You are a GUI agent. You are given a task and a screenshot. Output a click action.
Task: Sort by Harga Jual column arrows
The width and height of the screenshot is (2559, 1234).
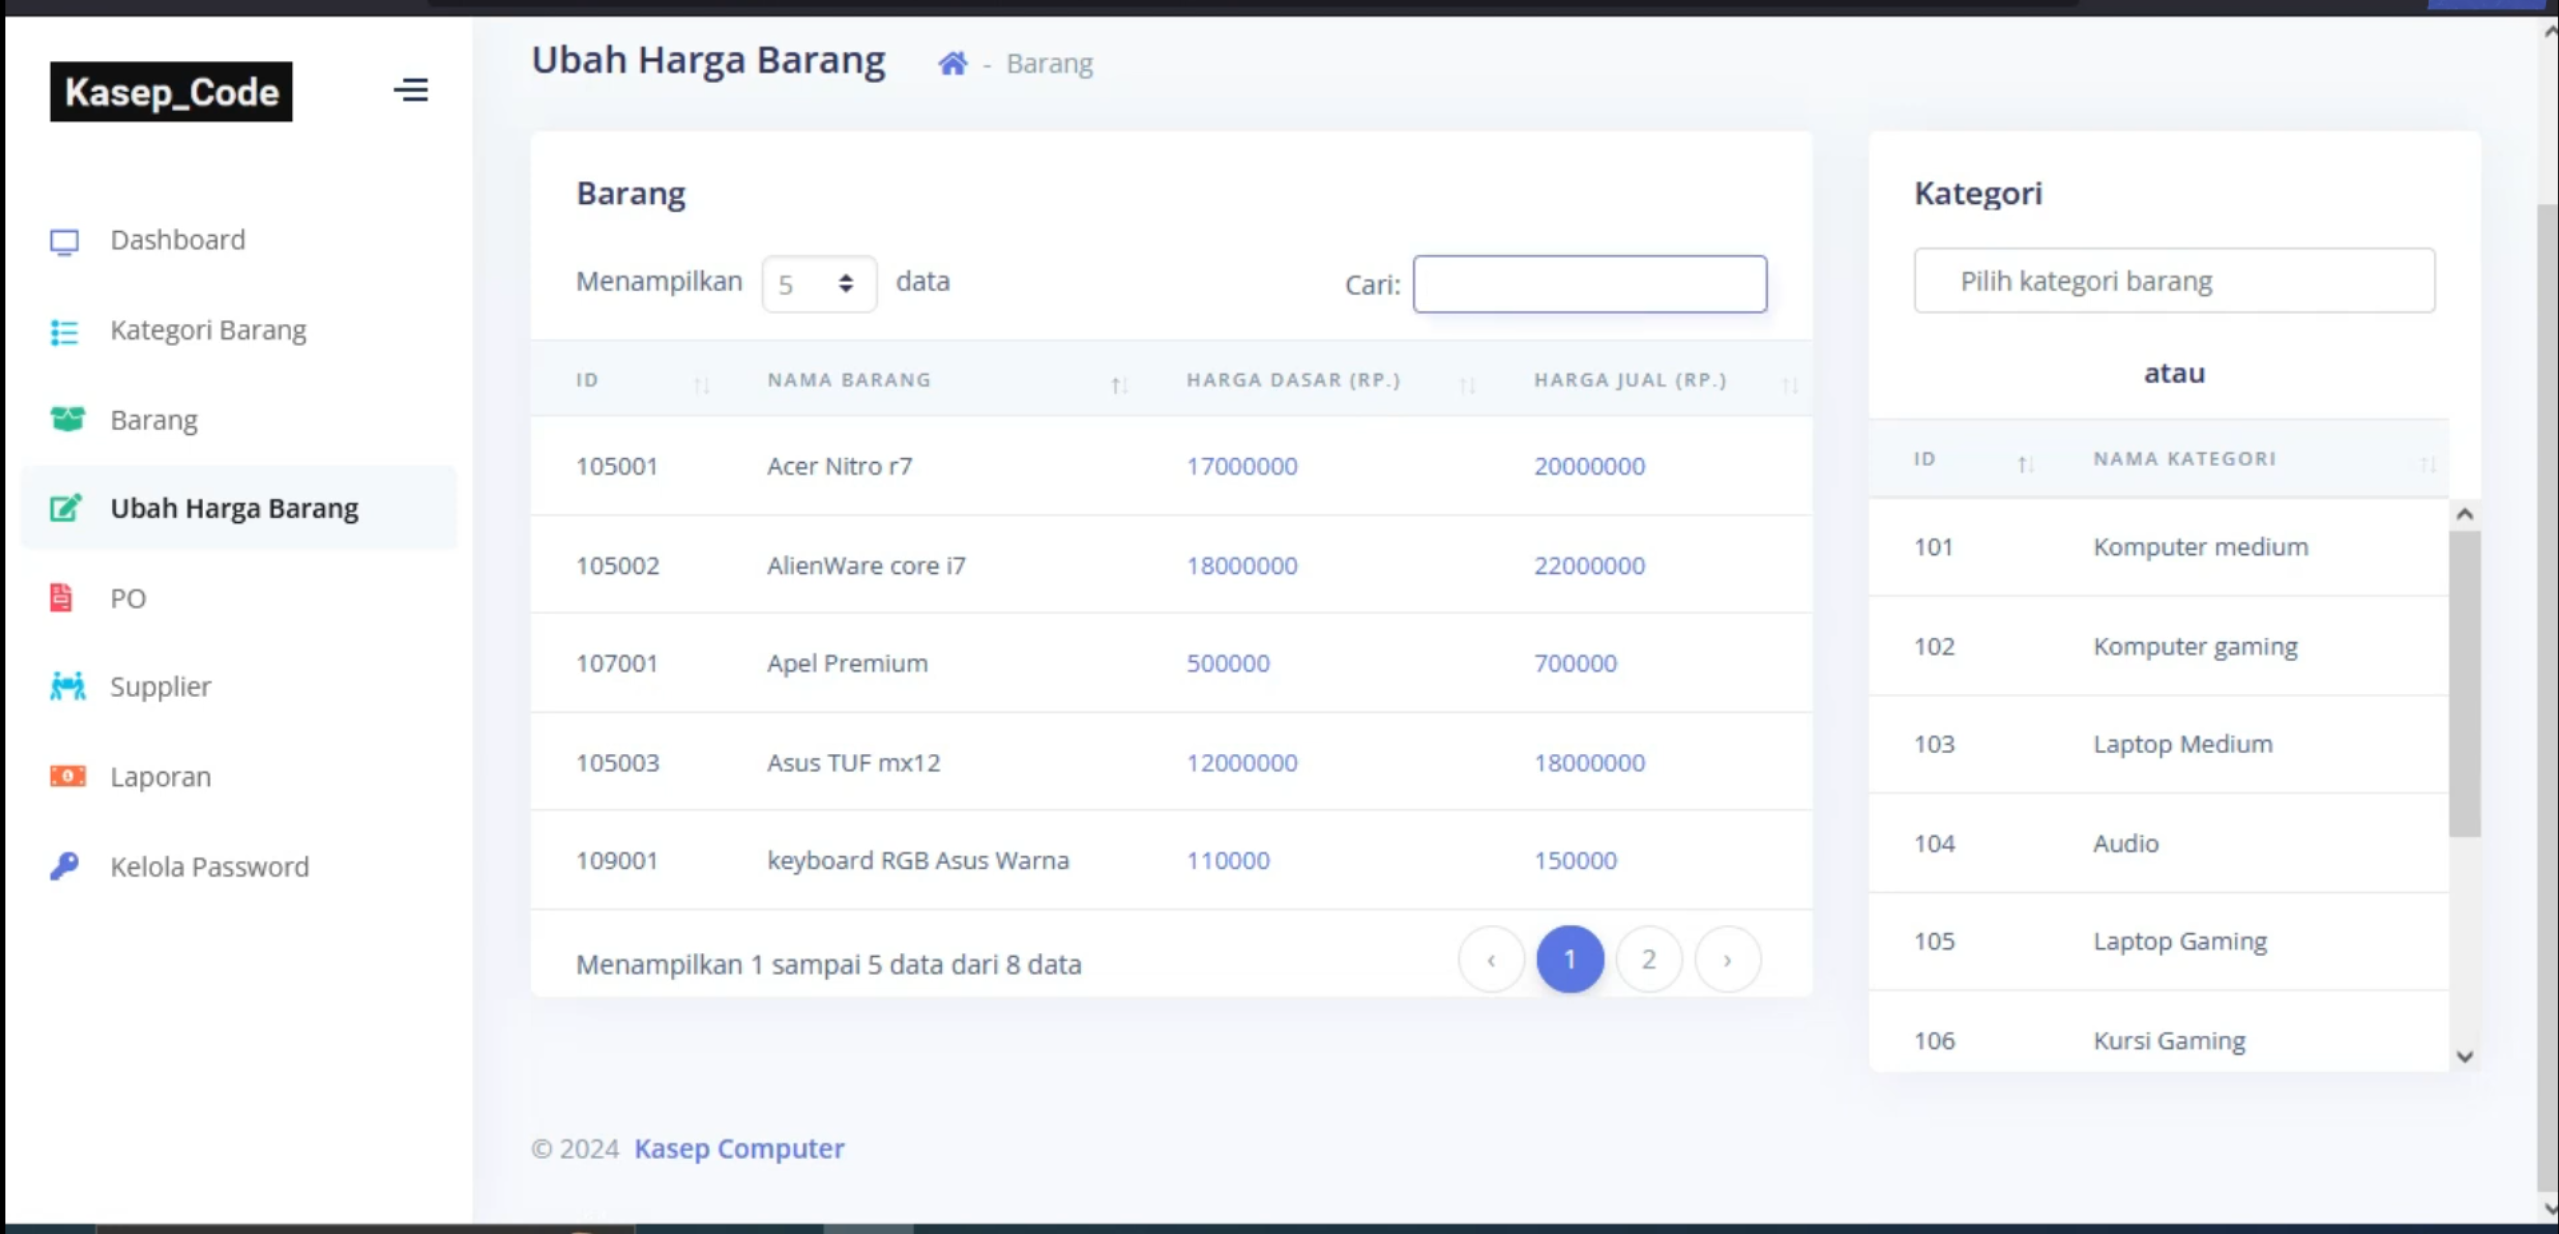1790,383
